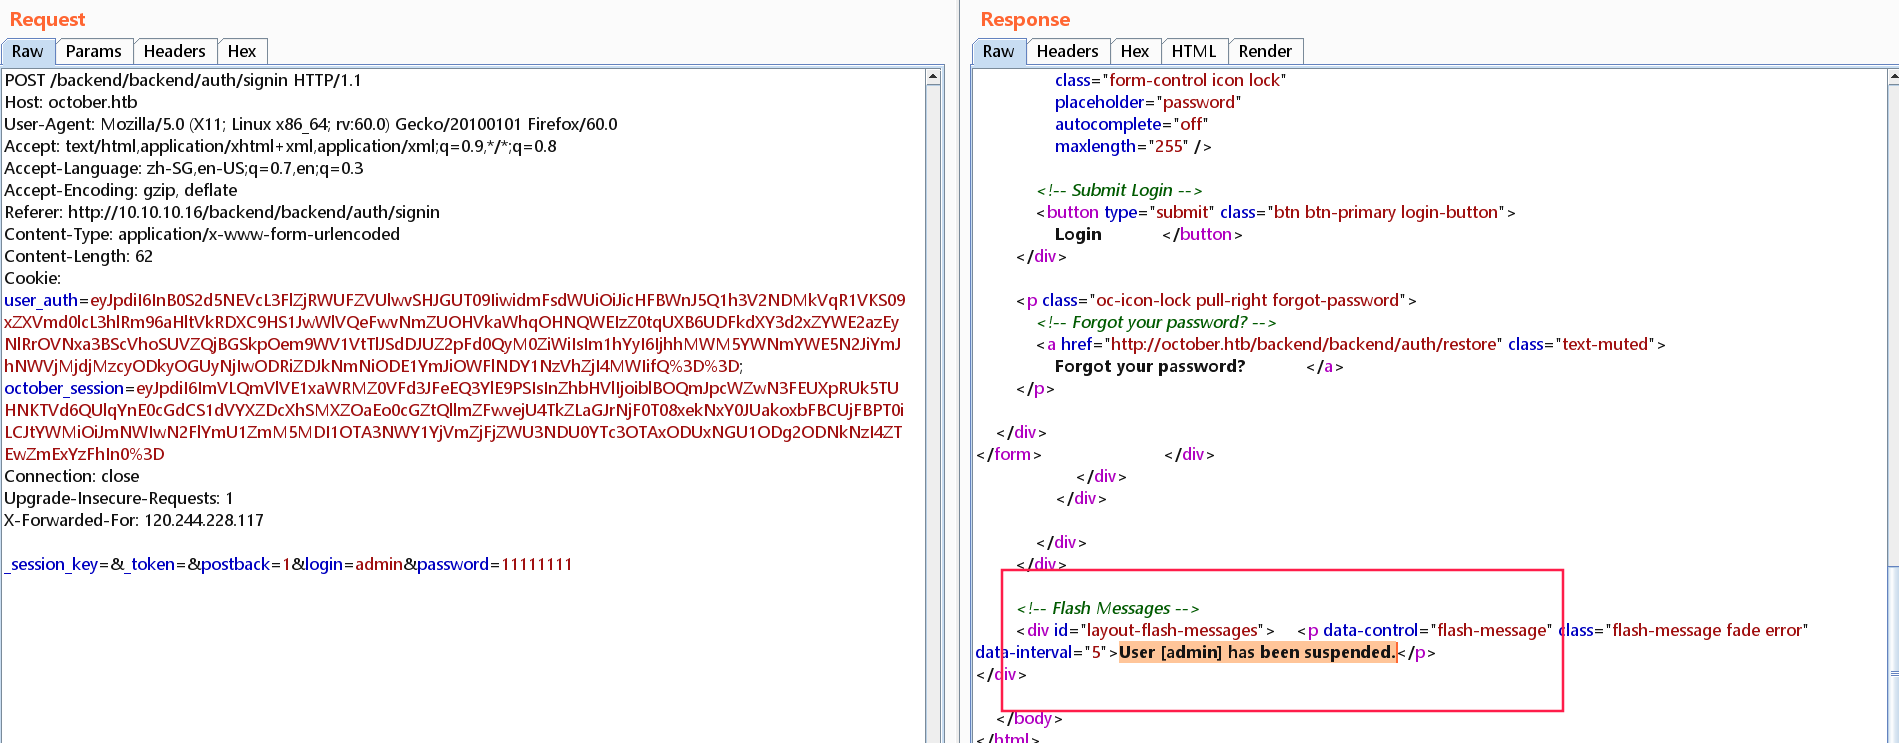
Task: Open the Response HTML tab
Action: coord(1194,51)
